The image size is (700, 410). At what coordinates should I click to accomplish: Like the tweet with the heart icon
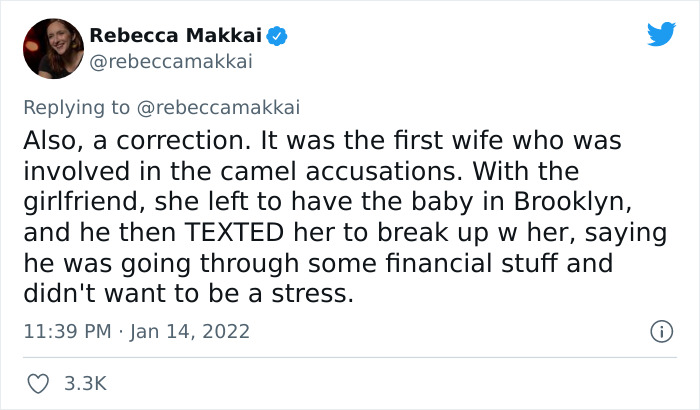click(40, 383)
